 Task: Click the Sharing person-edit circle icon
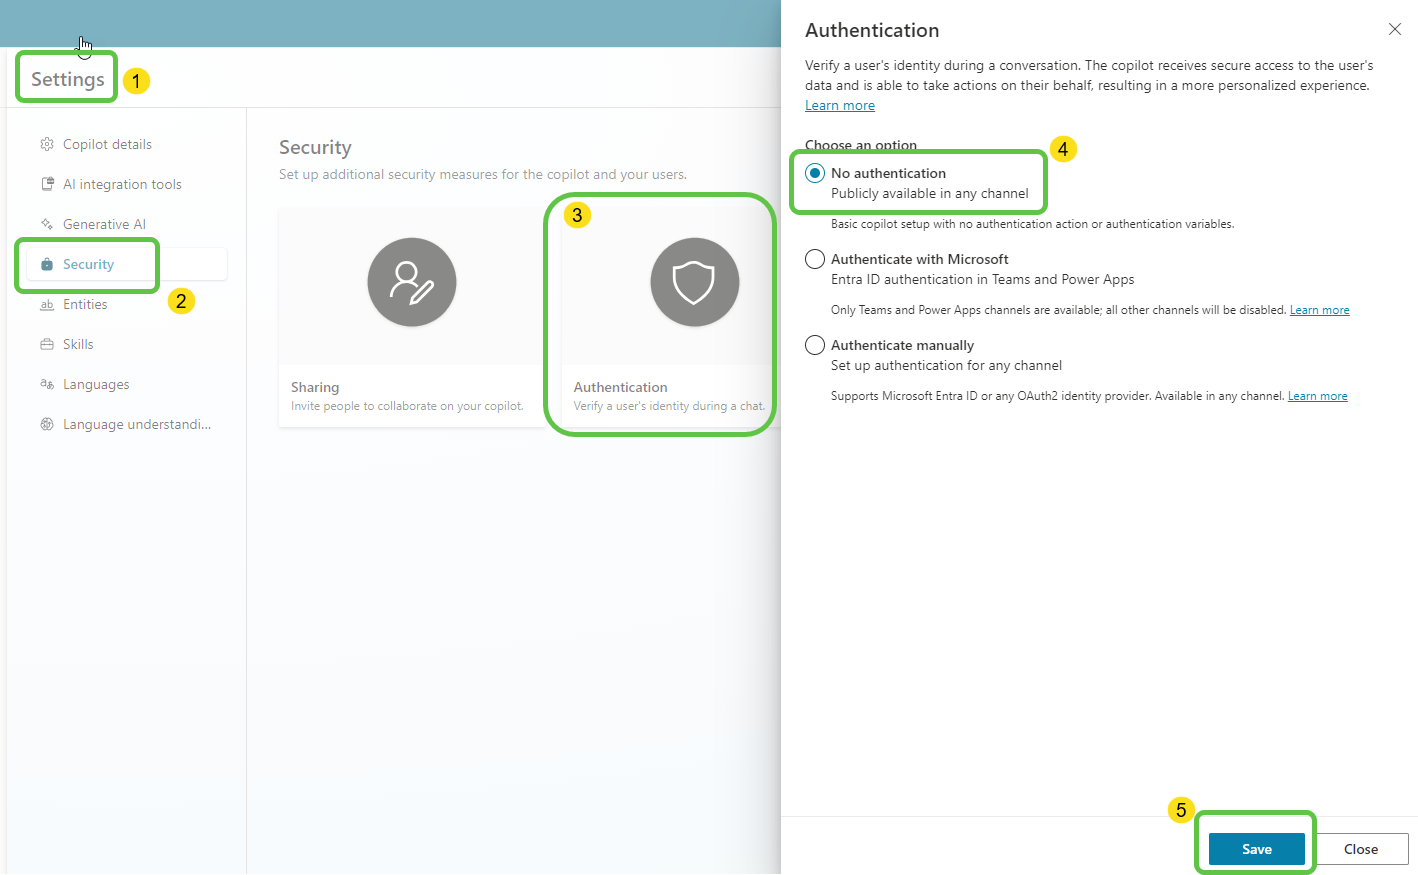(x=412, y=282)
